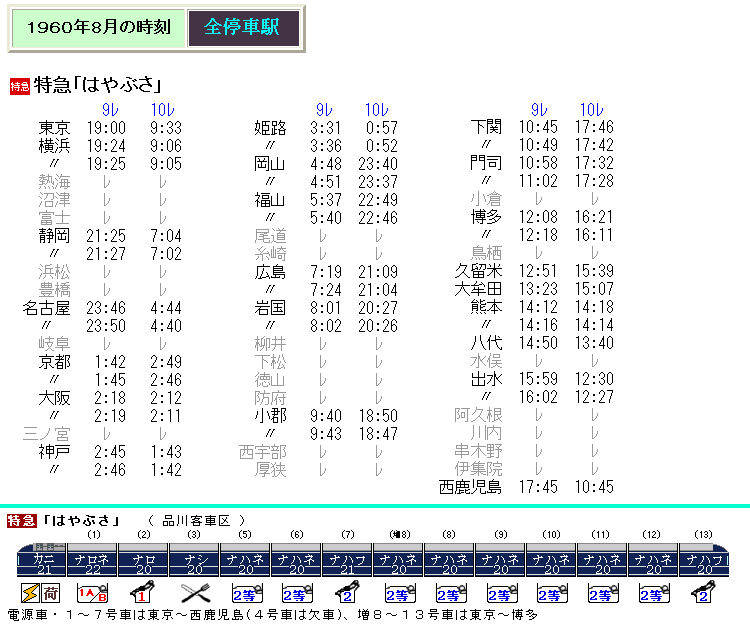Click the 特急 badge above the train consist
This screenshot has height=630, width=750.
(x=22, y=520)
